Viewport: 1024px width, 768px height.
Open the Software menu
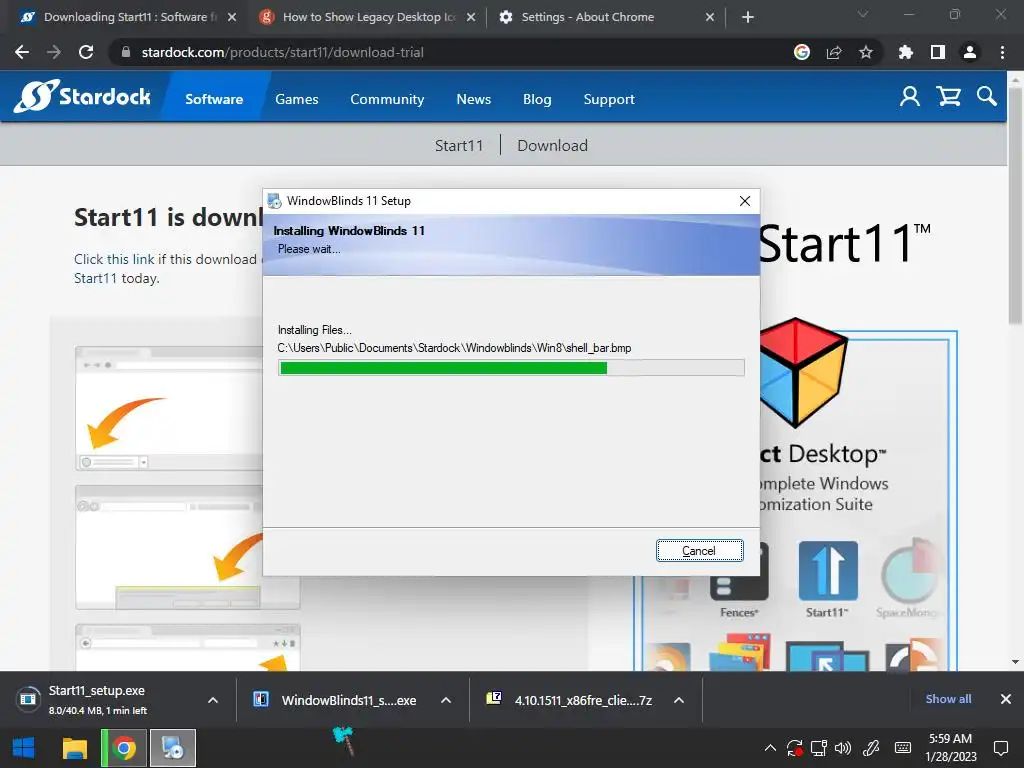click(214, 99)
